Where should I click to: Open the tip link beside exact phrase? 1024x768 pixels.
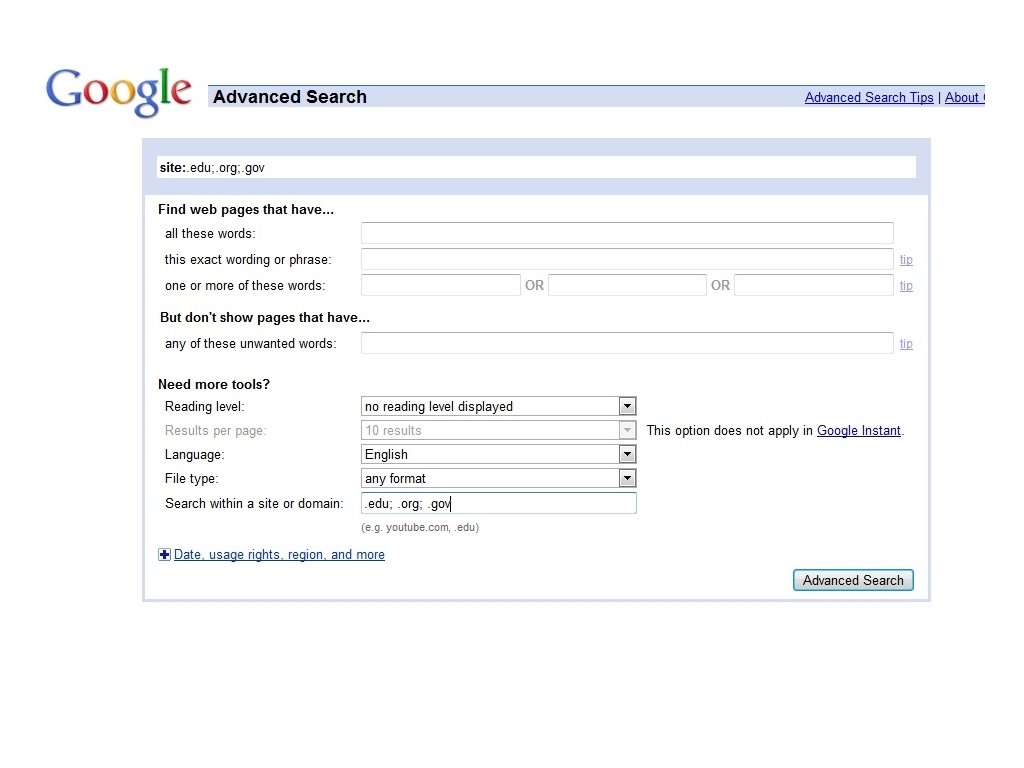click(x=906, y=260)
